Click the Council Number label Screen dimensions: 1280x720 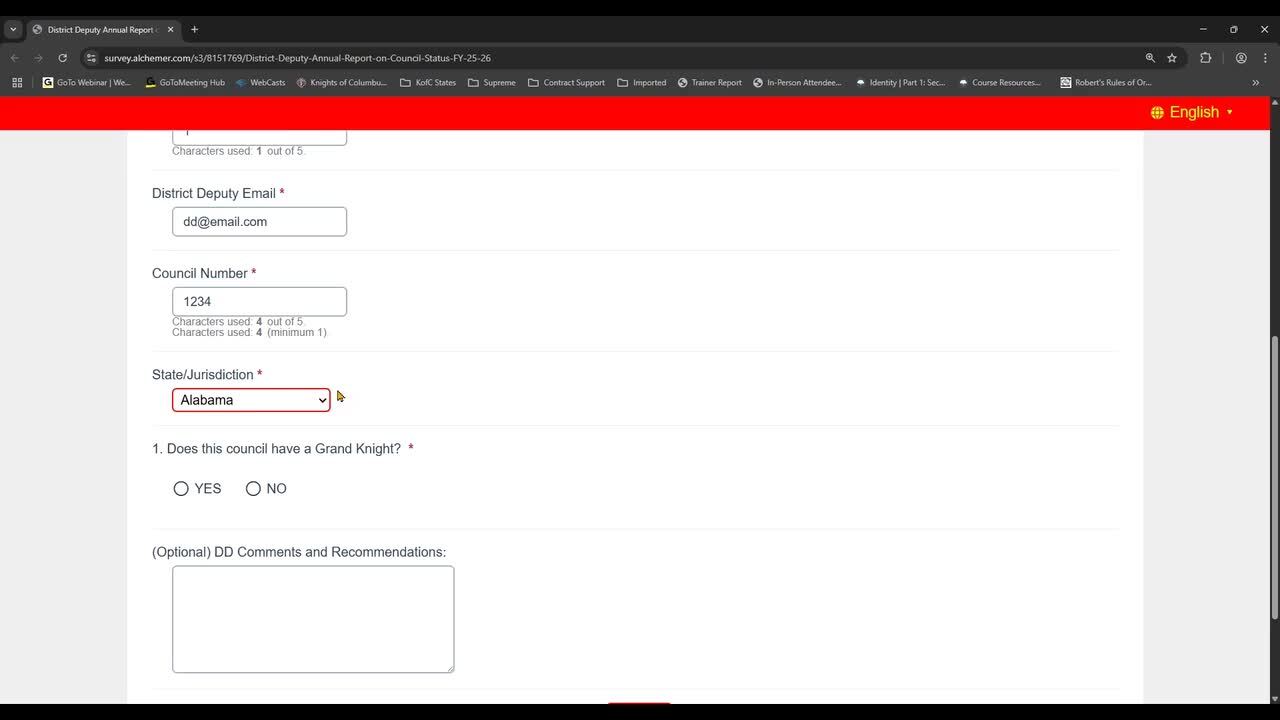tap(200, 273)
